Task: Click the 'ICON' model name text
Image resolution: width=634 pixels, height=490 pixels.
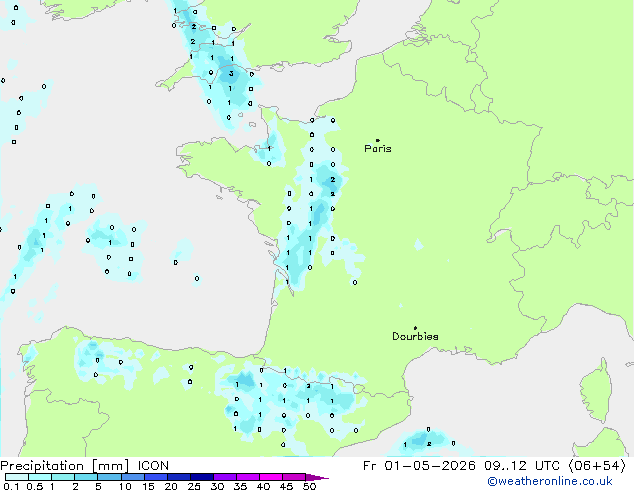Action: 153,466
